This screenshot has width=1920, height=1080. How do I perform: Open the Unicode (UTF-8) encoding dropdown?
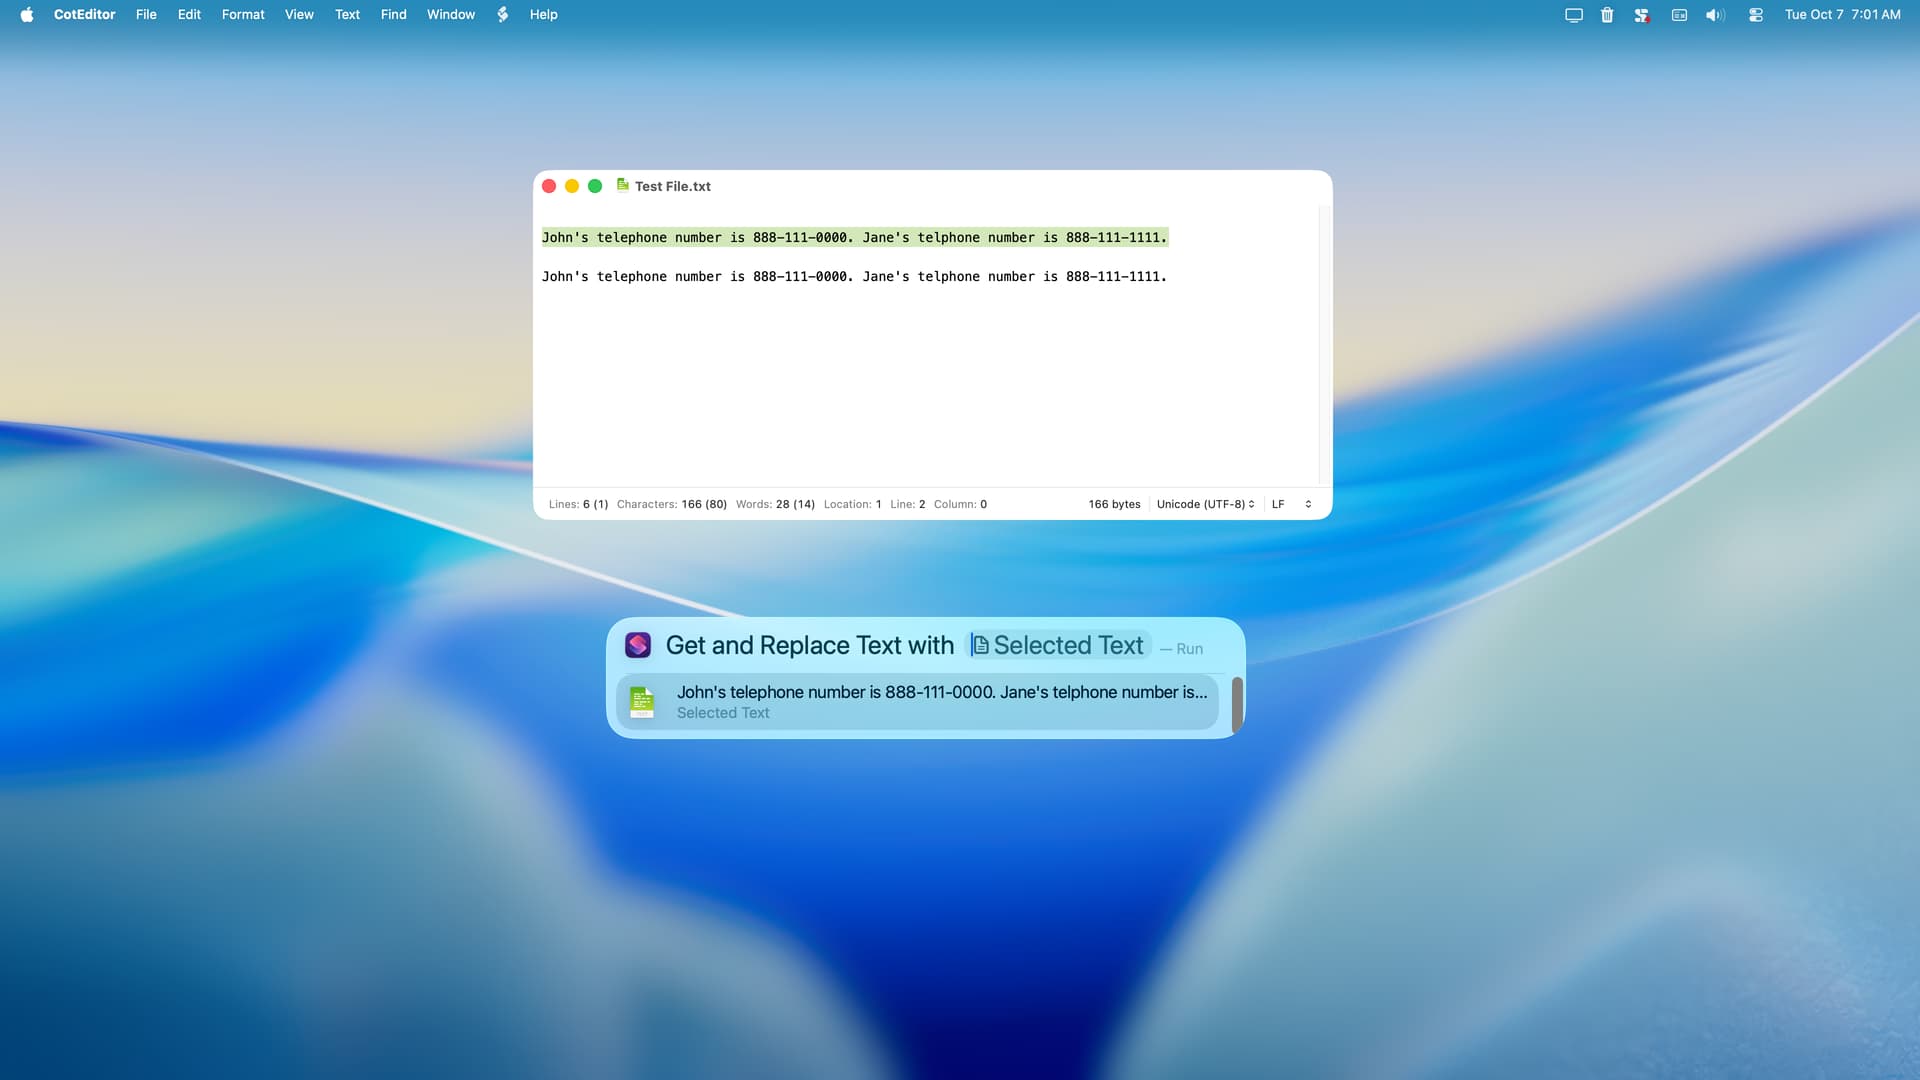tap(1205, 504)
